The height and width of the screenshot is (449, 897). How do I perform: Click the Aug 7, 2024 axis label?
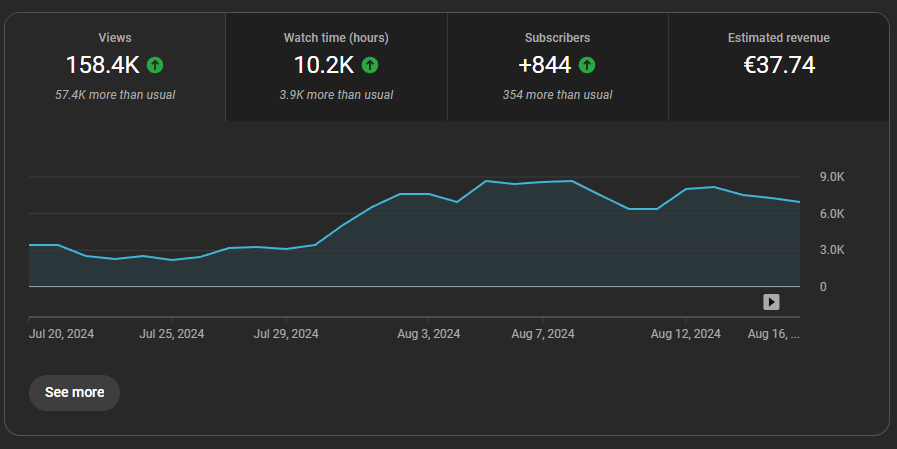(543, 334)
